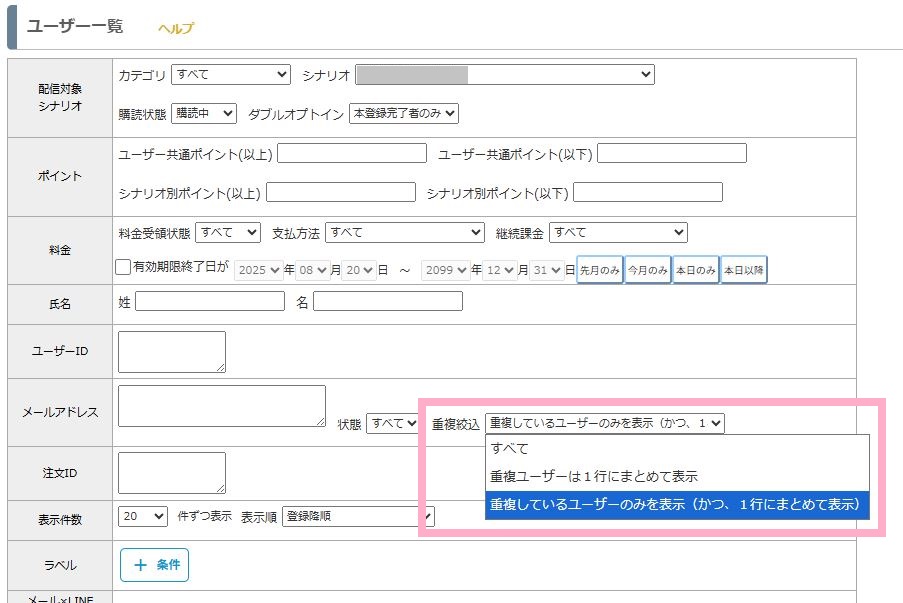Click ユーザー共通ポイント(以上) input field

(351, 153)
